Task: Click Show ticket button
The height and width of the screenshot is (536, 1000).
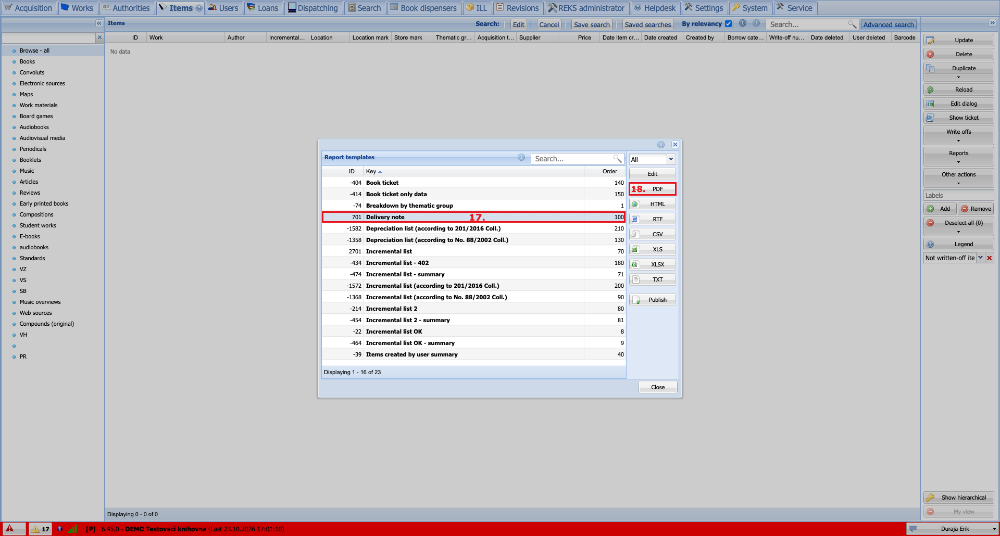Action: (x=959, y=118)
